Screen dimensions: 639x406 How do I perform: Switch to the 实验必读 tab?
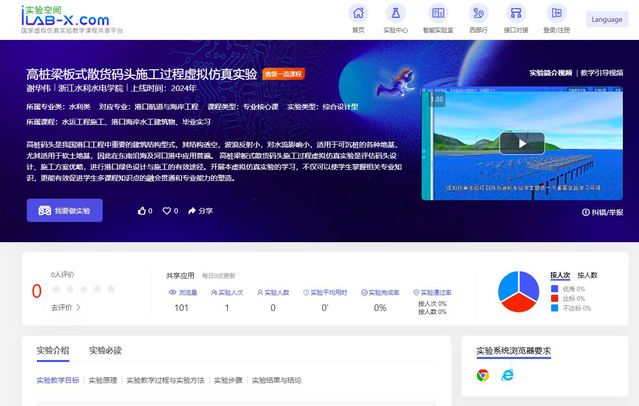pyautogui.click(x=105, y=350)
